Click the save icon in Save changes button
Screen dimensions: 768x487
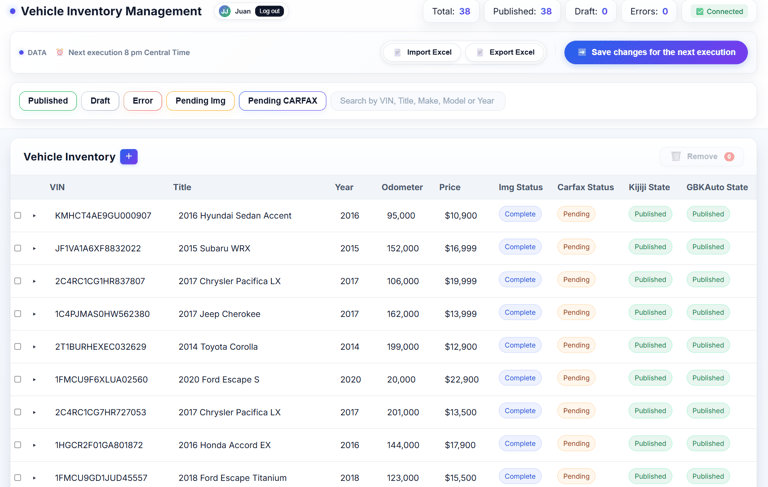(581, 52)
